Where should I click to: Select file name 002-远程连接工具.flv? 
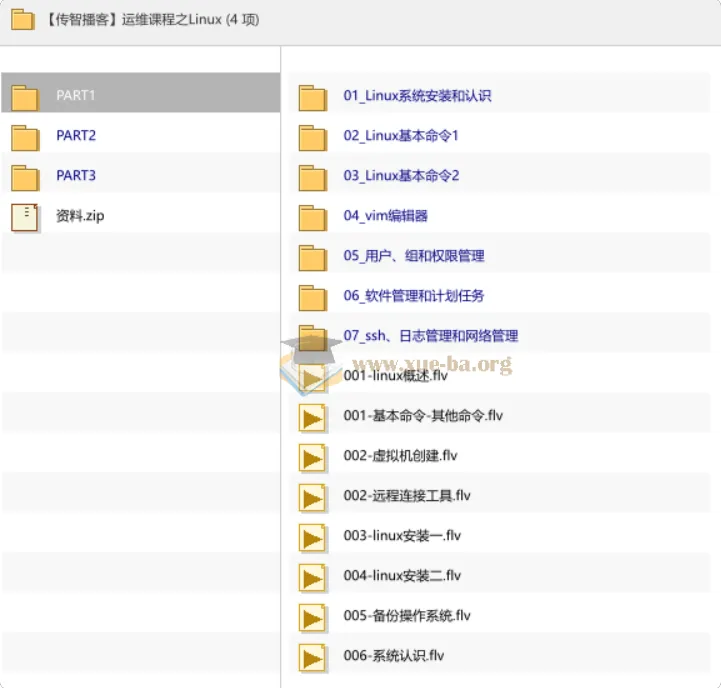click(x=407, y=496)
